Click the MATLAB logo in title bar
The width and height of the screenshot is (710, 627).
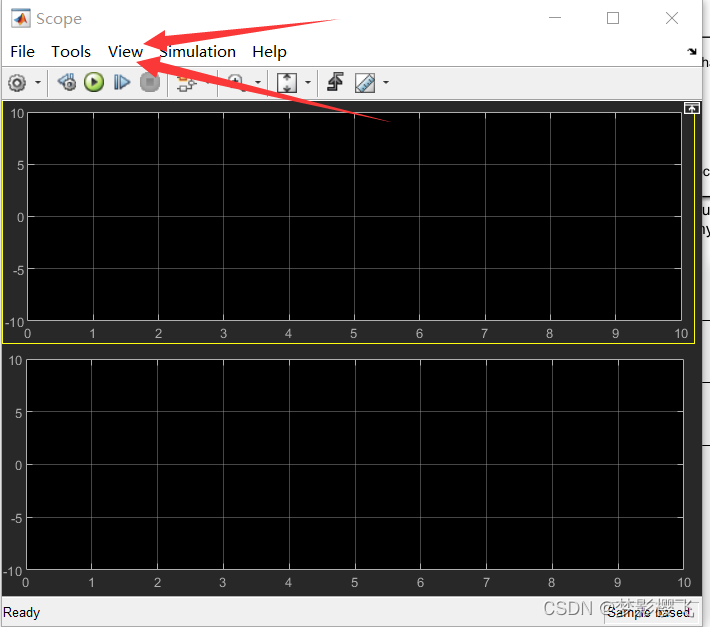coord(21,19)
